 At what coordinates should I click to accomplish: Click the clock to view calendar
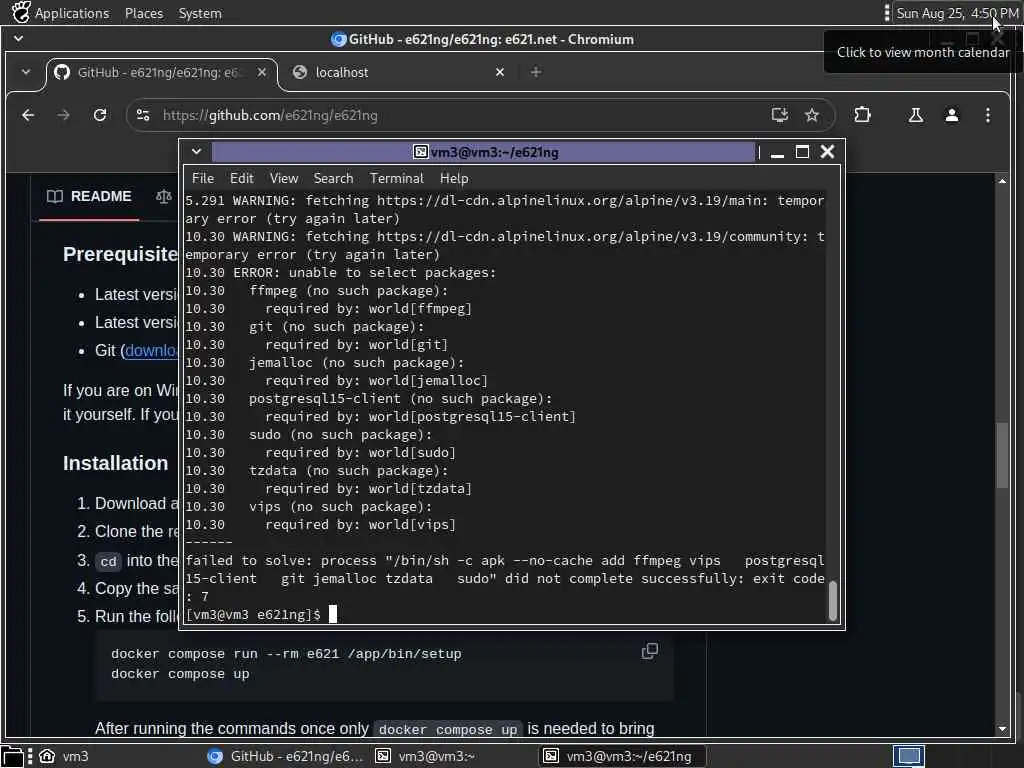957,13
